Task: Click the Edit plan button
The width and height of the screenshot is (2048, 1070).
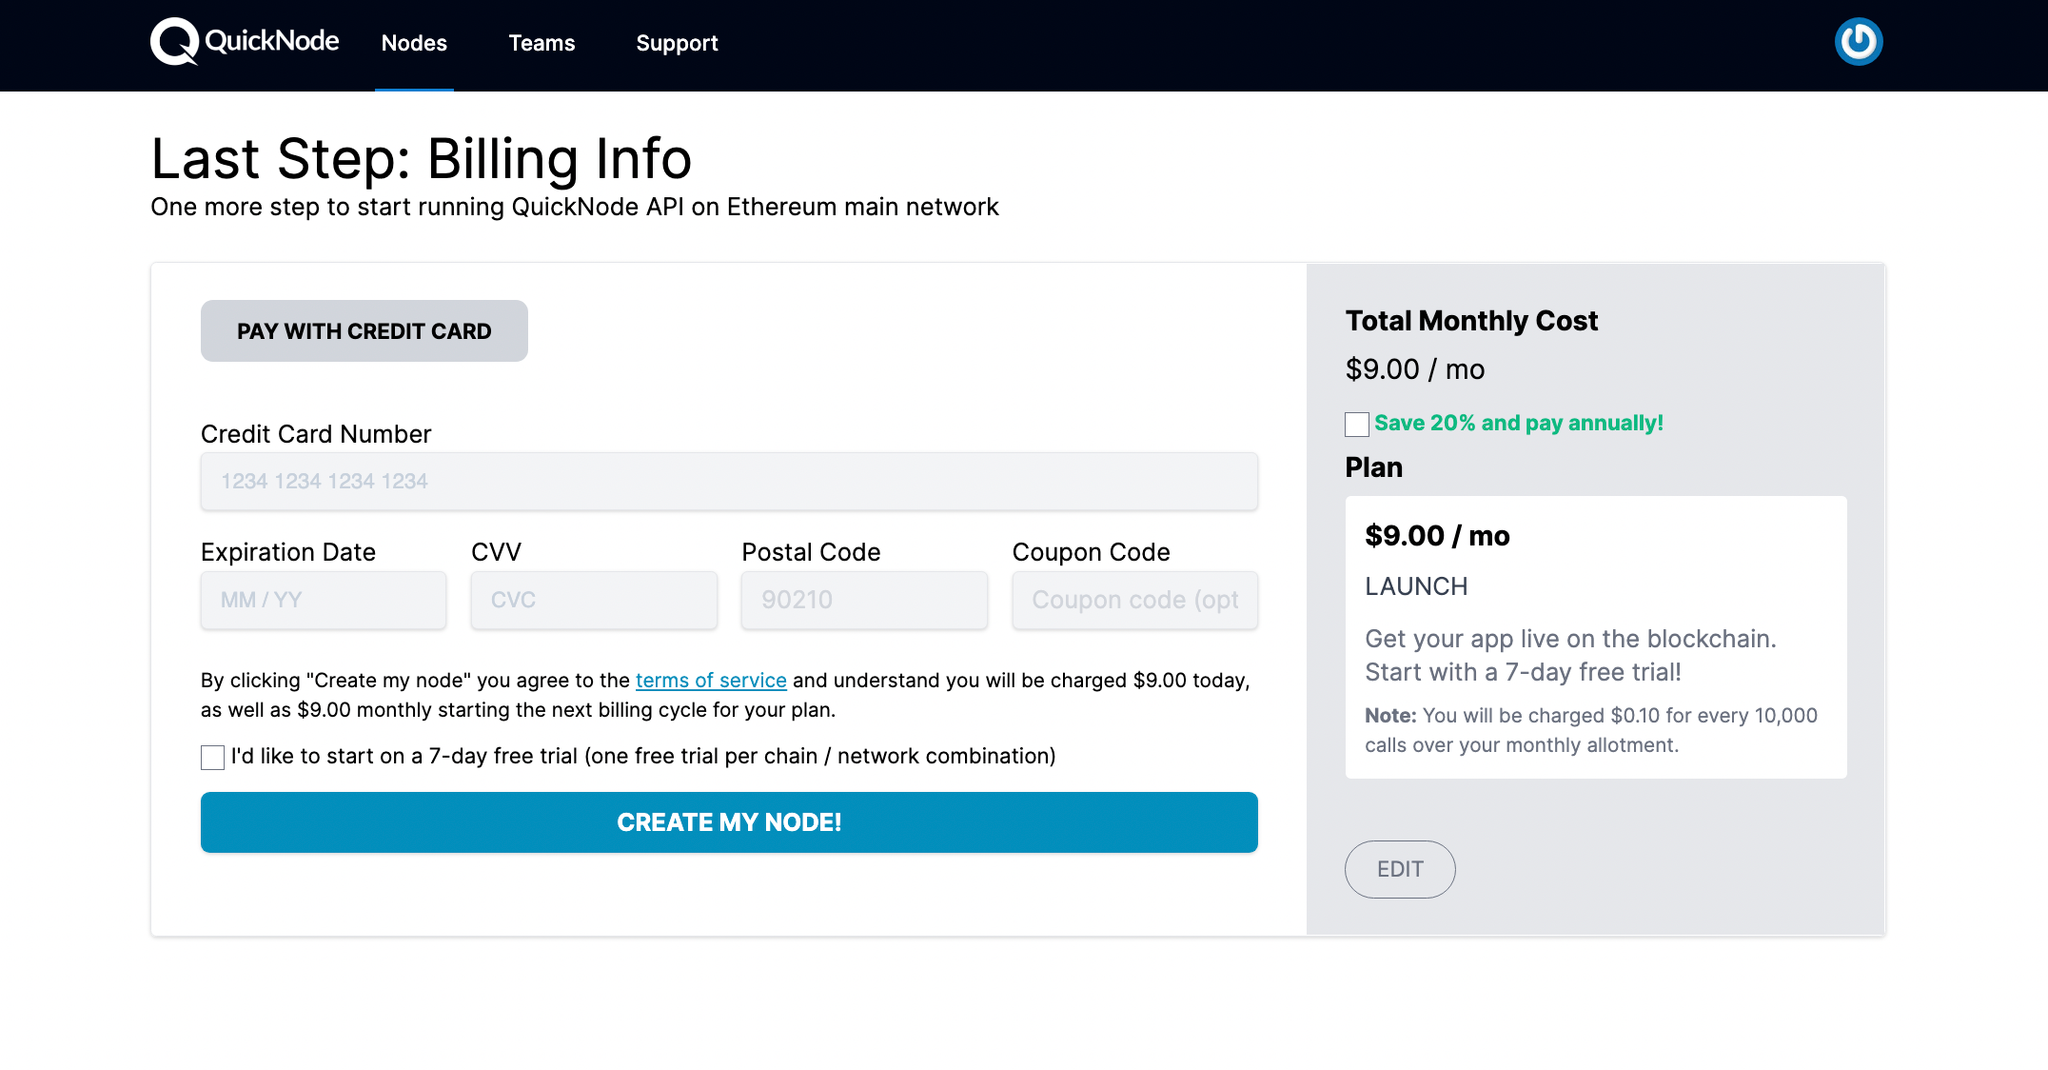Action: pyautogui.click(x=1399, y=869)
